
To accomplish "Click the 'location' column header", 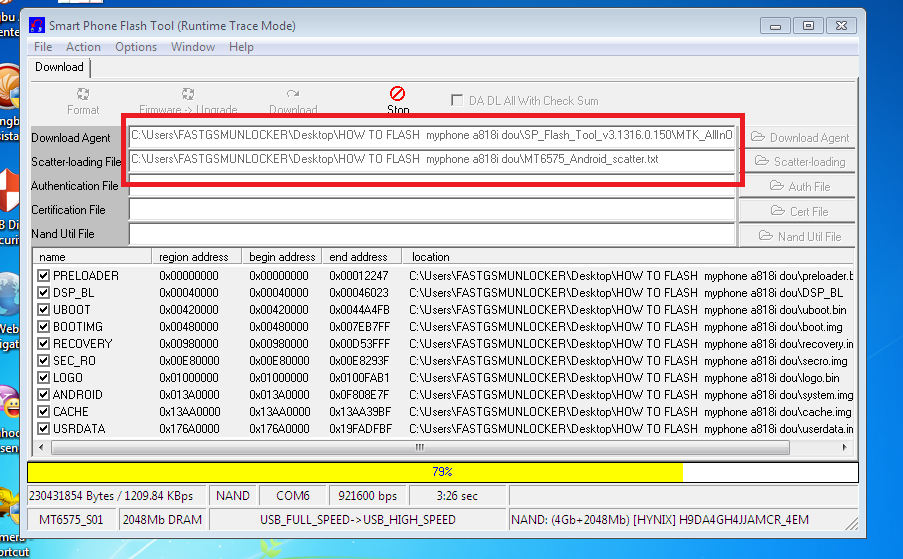I will coord(628,257).
